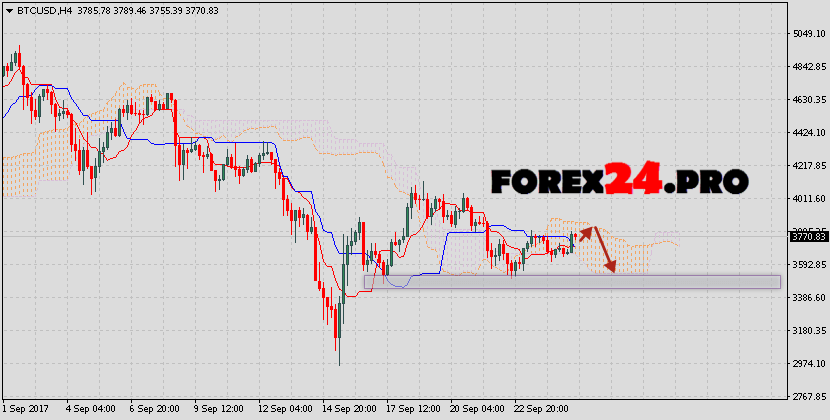Click the 14 Sep 20:00 time label
The height and width of the screenshot is (420, 830).
347,410
